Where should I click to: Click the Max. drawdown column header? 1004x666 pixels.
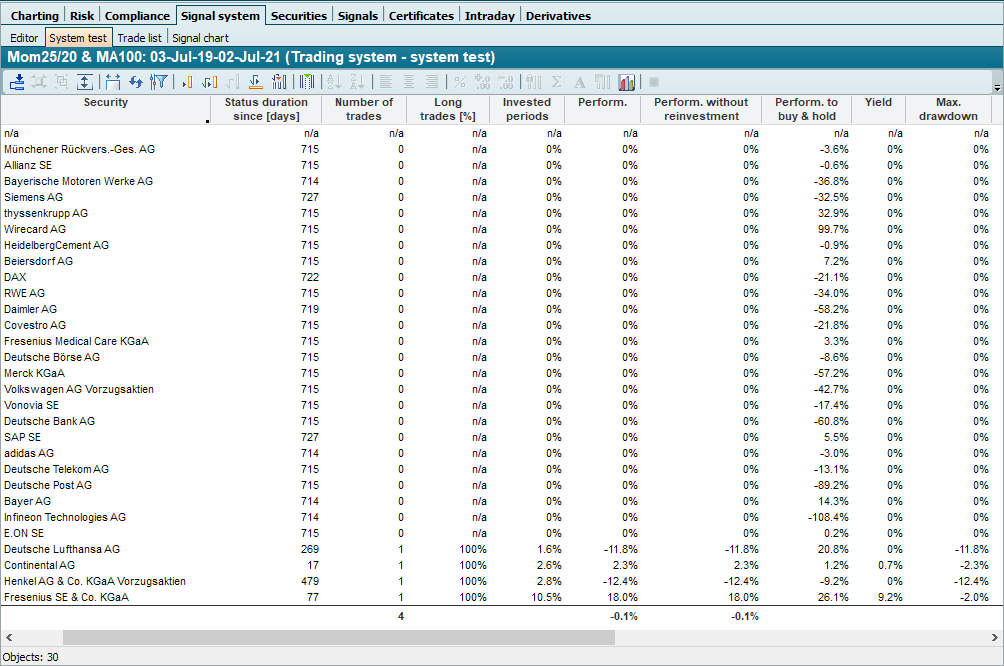948,109
